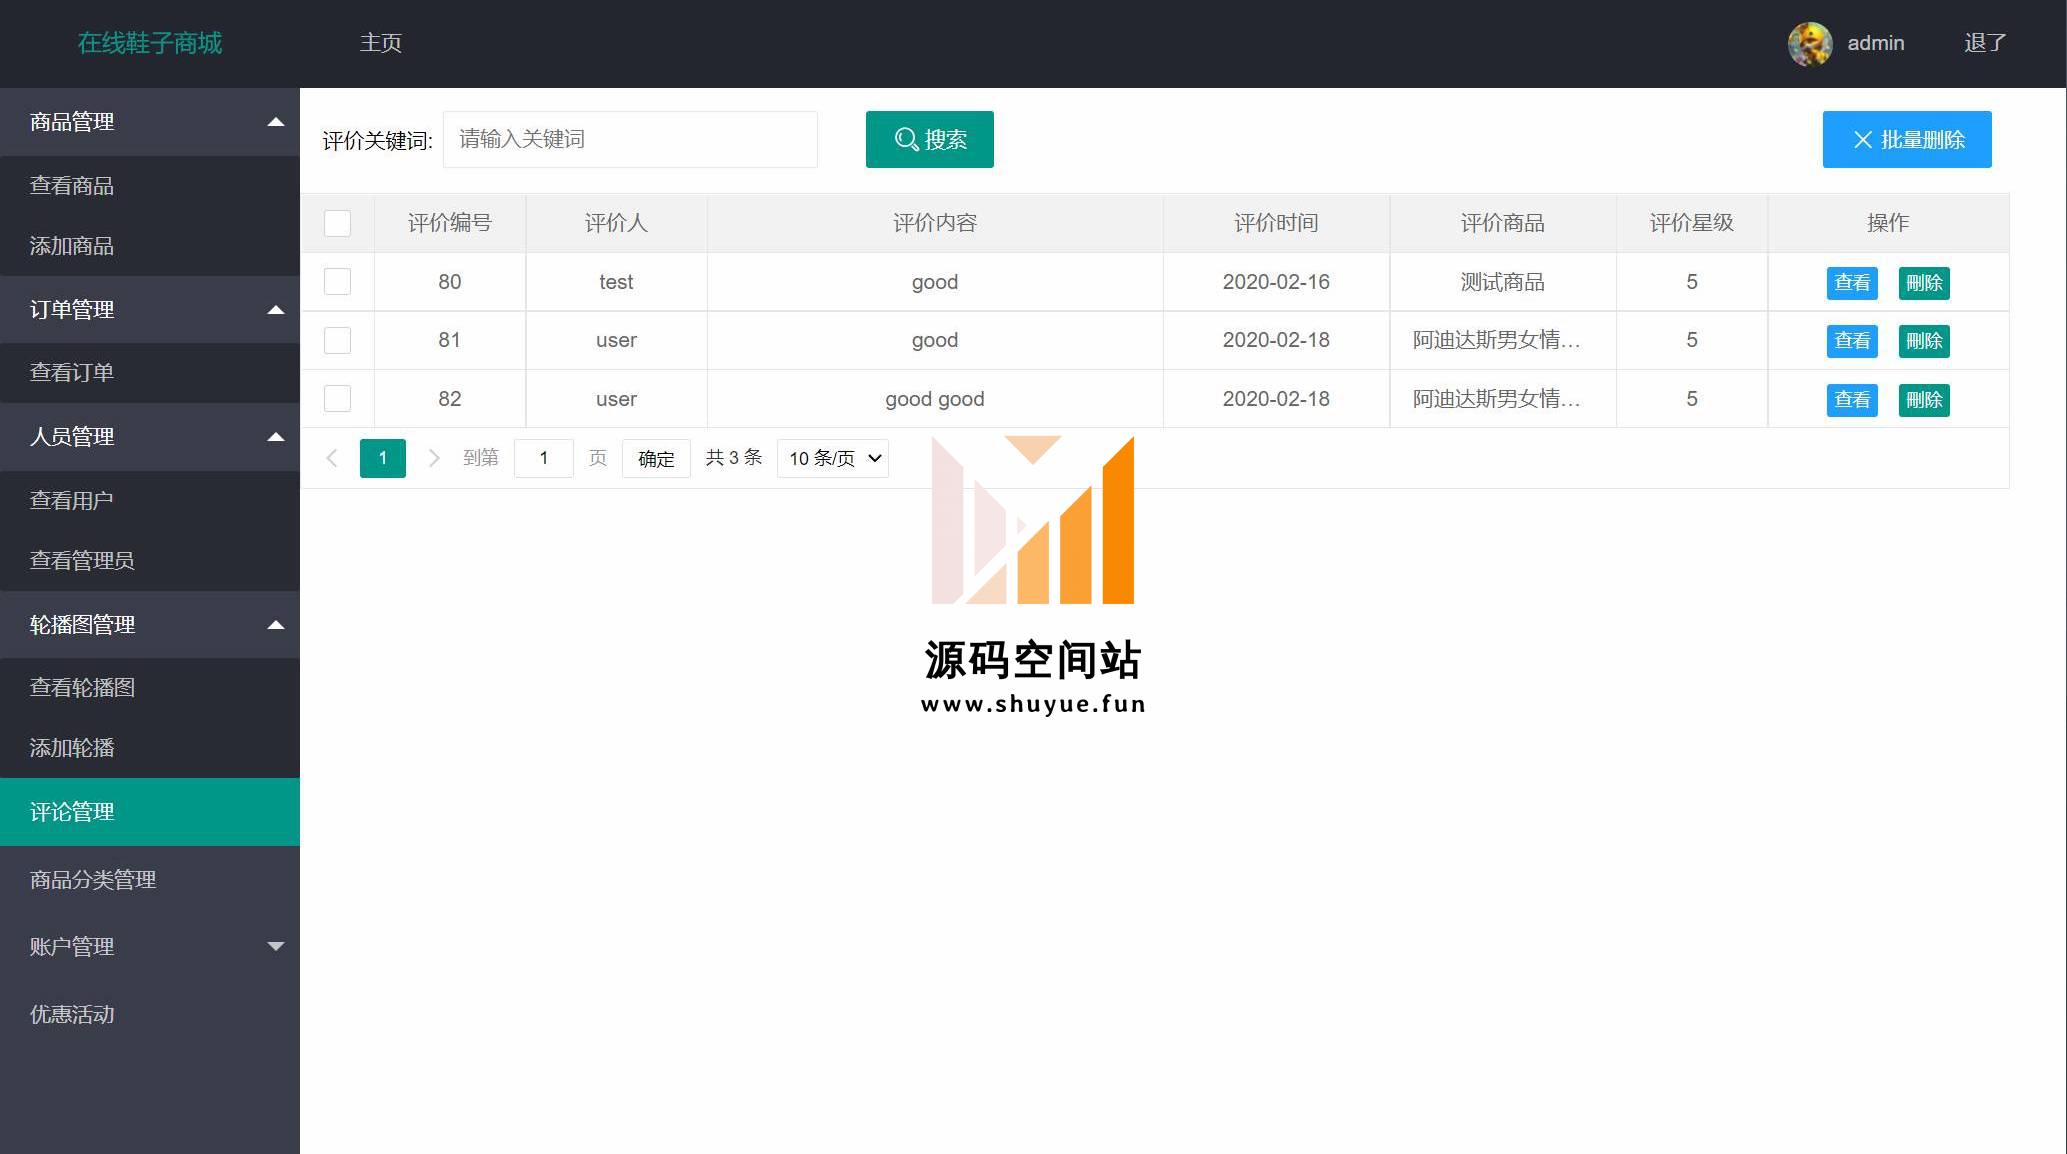This screenshot has height=1154, width=2067.
Task: Click the 批量删除 batch delete button
Action: pyautogui.click(x=1907, y=139)
